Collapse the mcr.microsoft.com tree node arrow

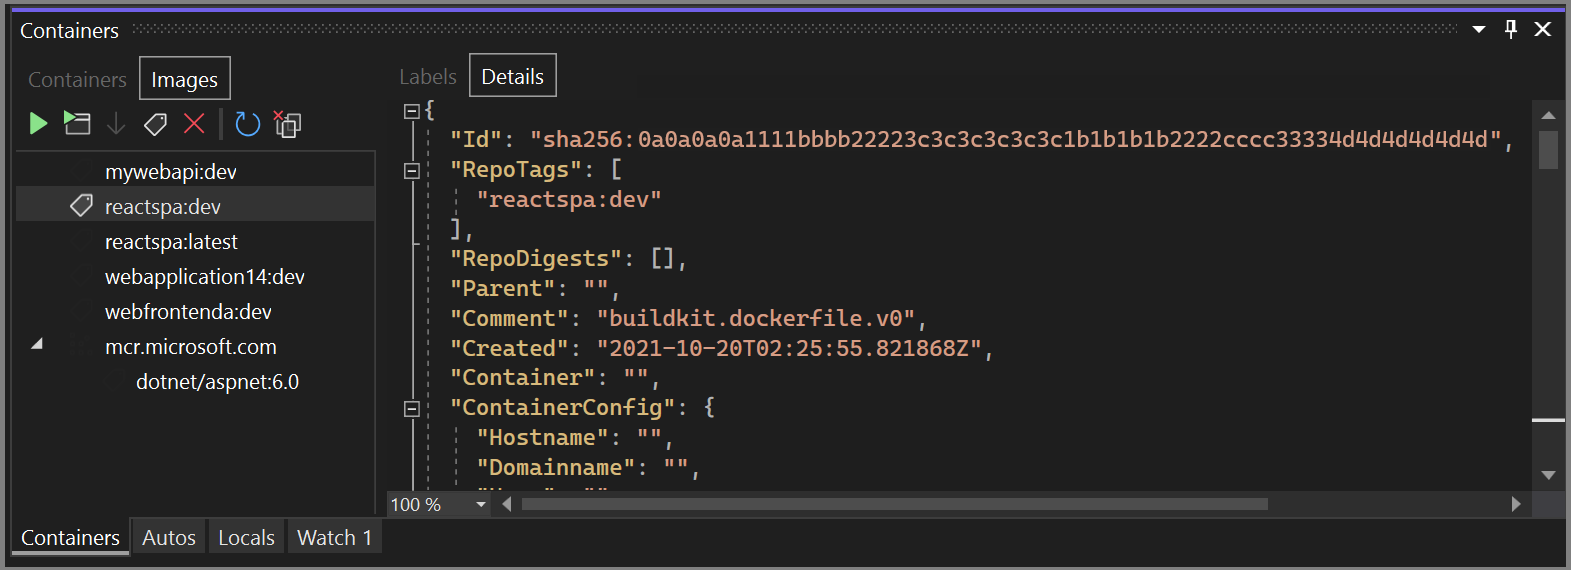[x=37, y=344]
